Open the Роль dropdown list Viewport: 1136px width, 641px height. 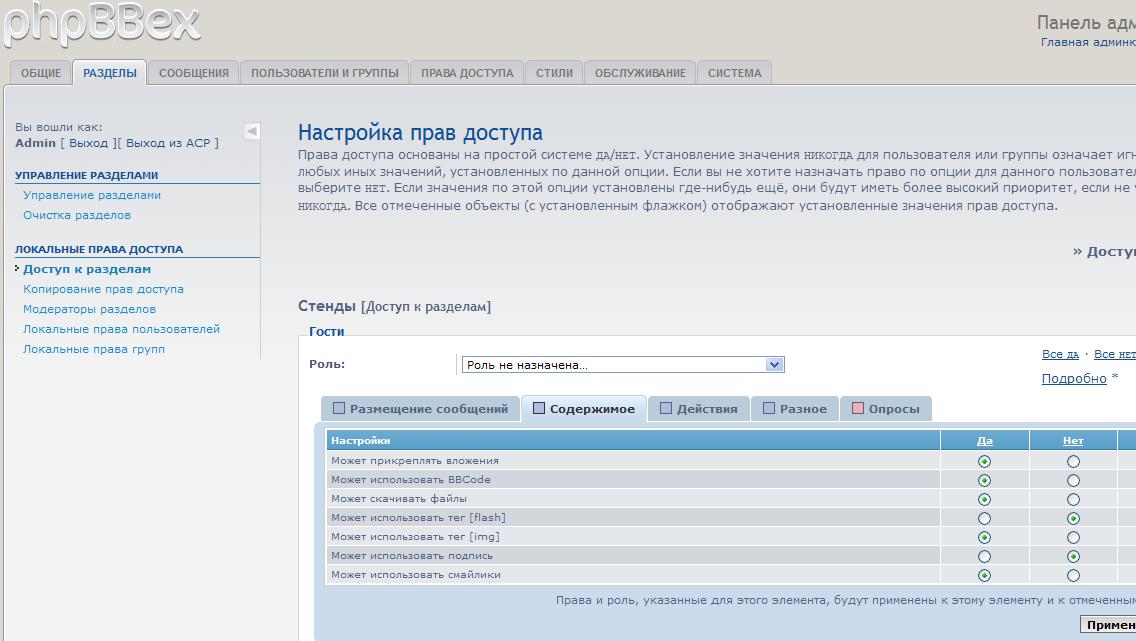[x=773, y=365]
